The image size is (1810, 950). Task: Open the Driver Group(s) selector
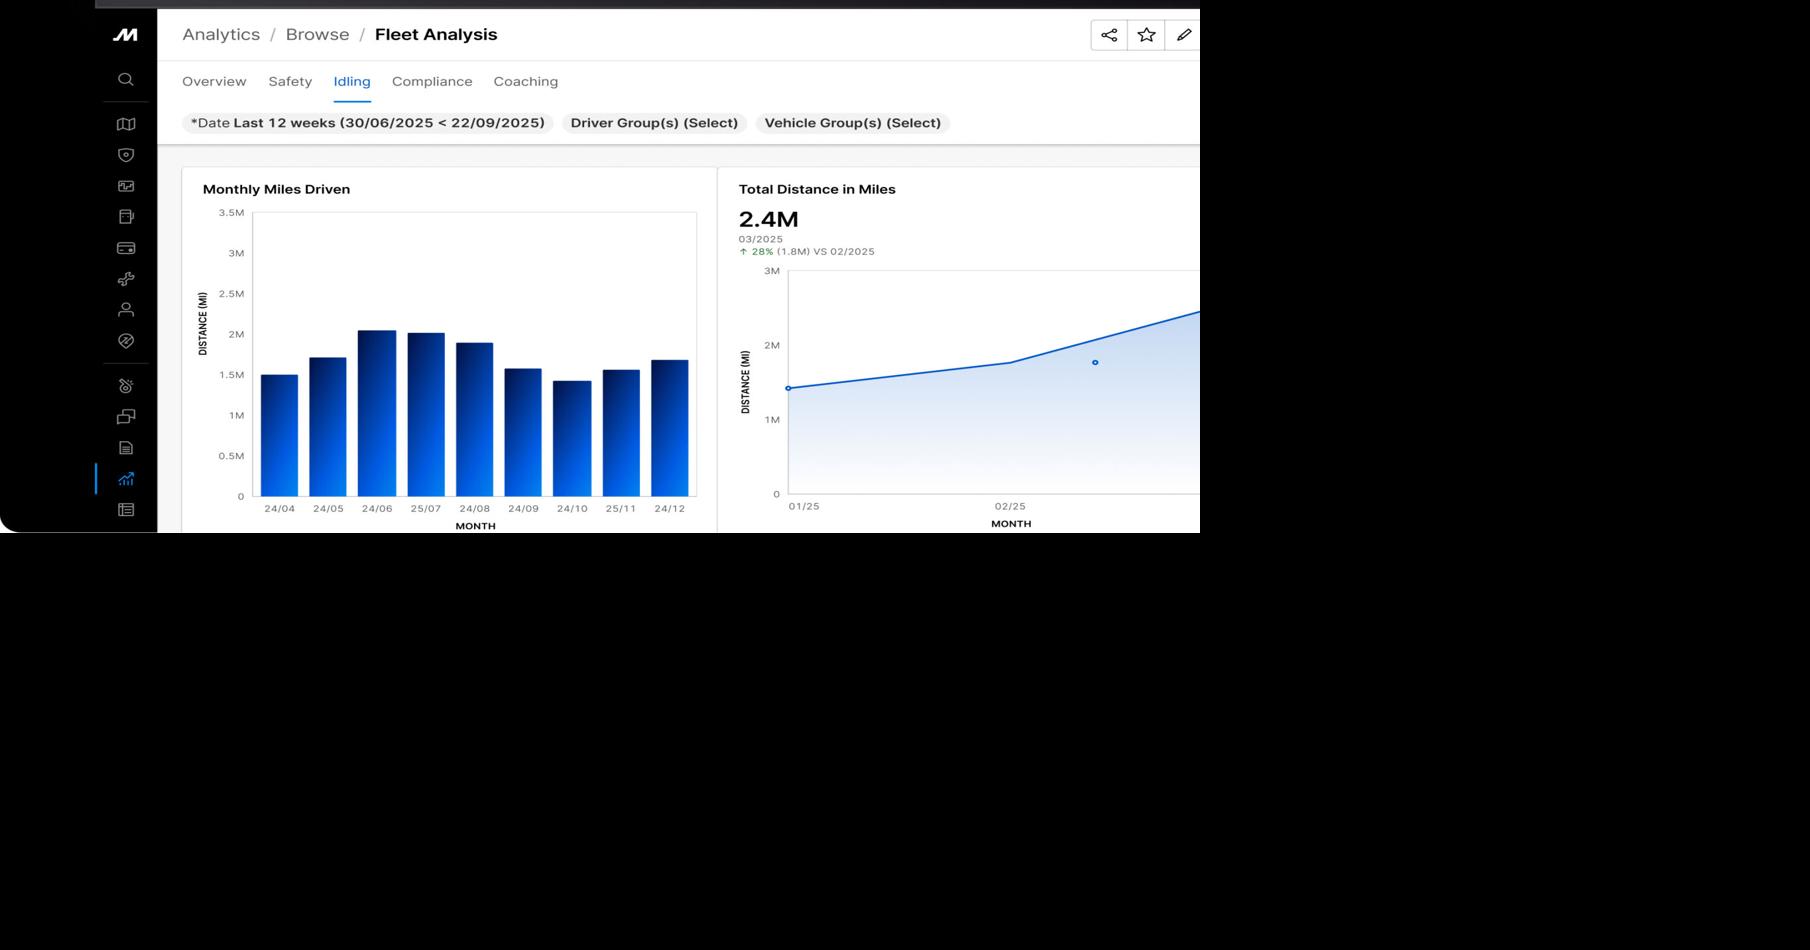654,122
